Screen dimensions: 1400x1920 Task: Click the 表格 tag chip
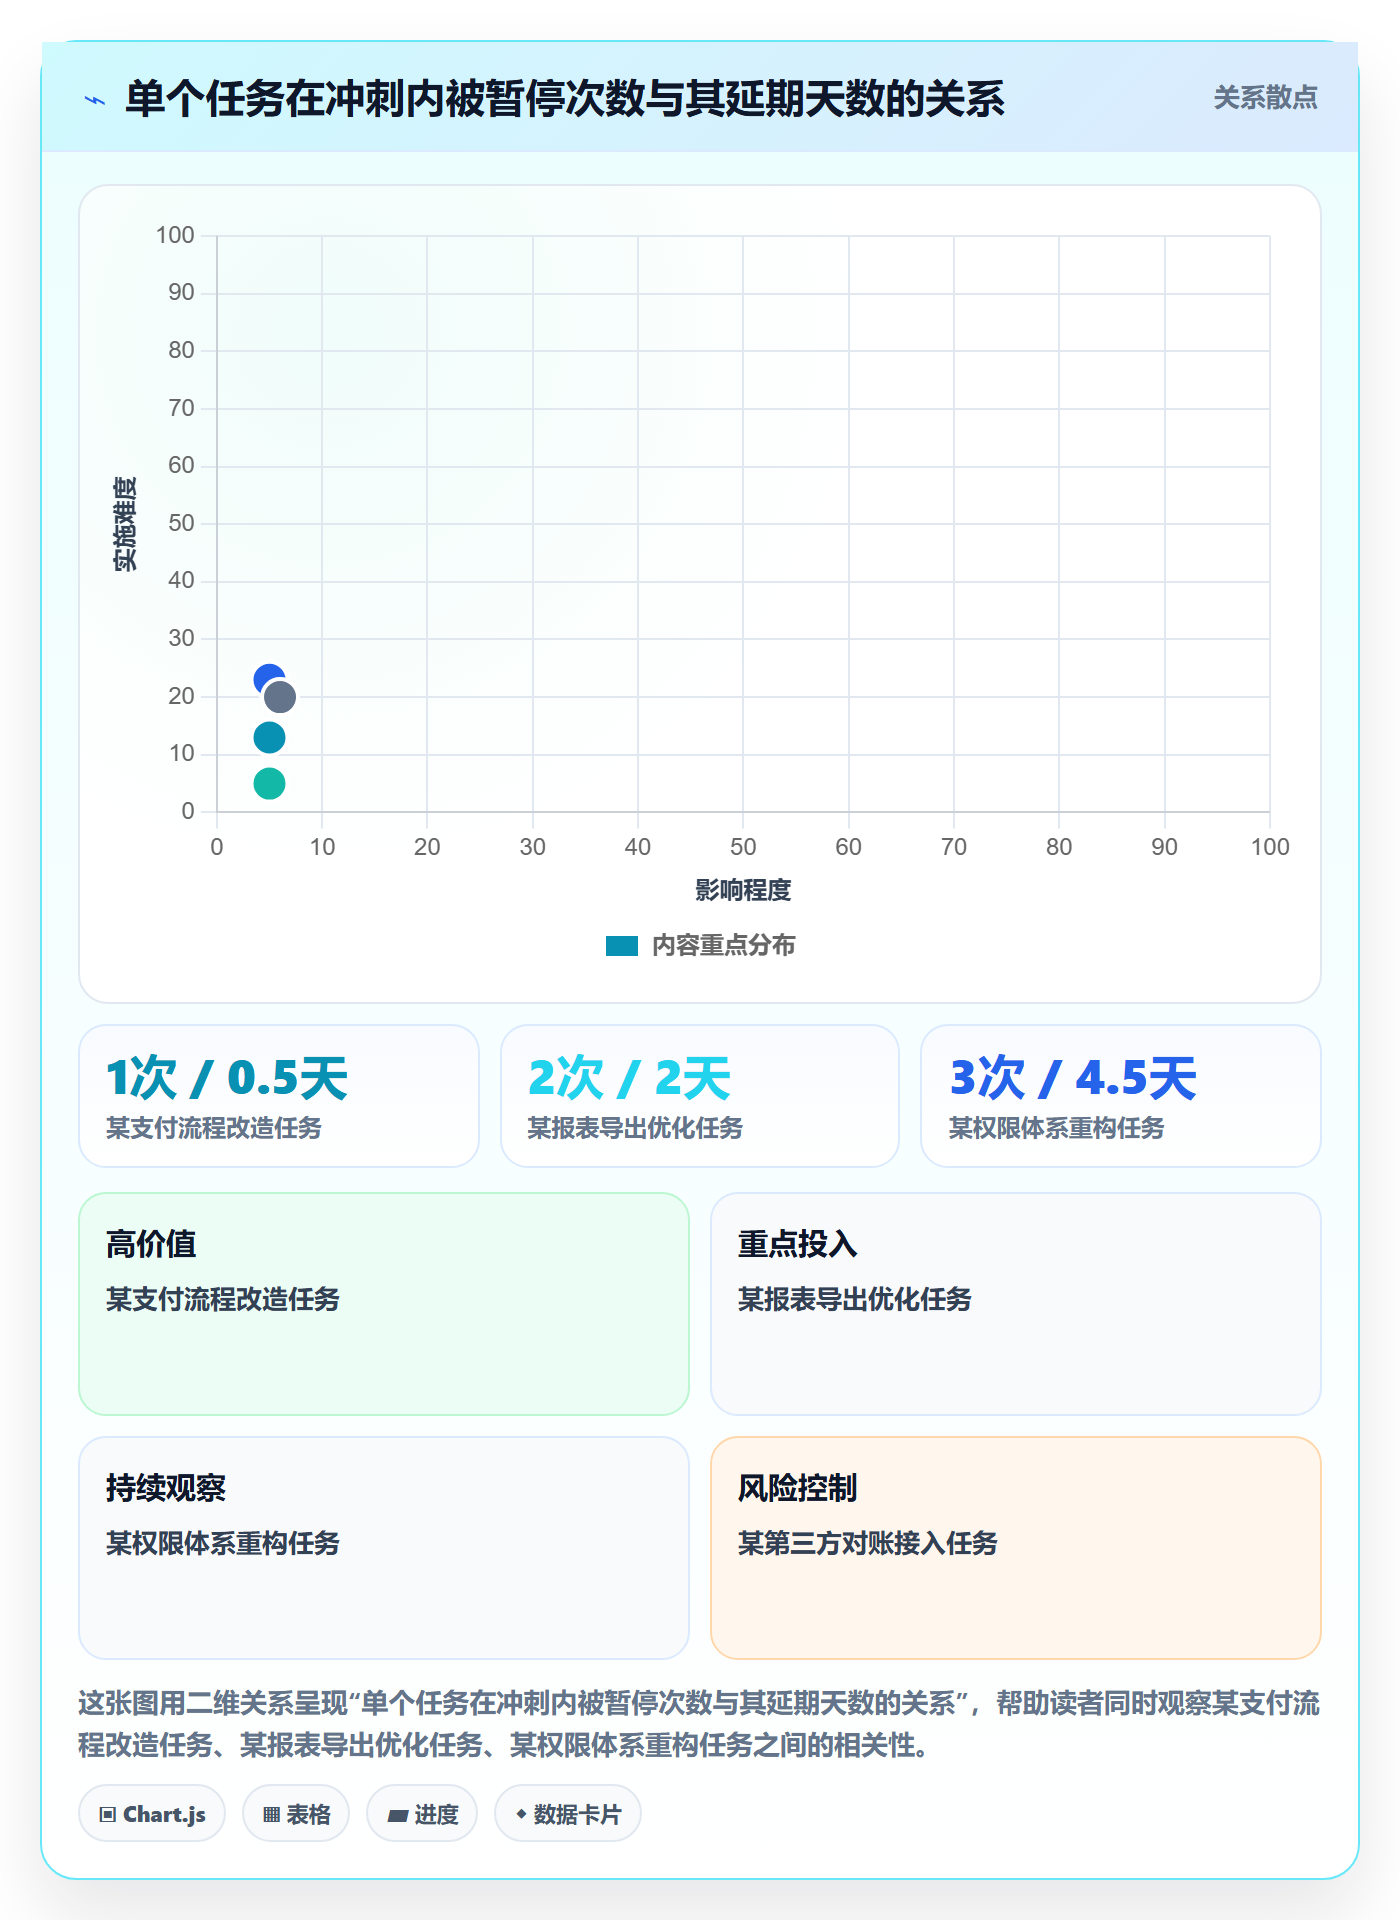pyautogui.click(x=296, y=1814)
